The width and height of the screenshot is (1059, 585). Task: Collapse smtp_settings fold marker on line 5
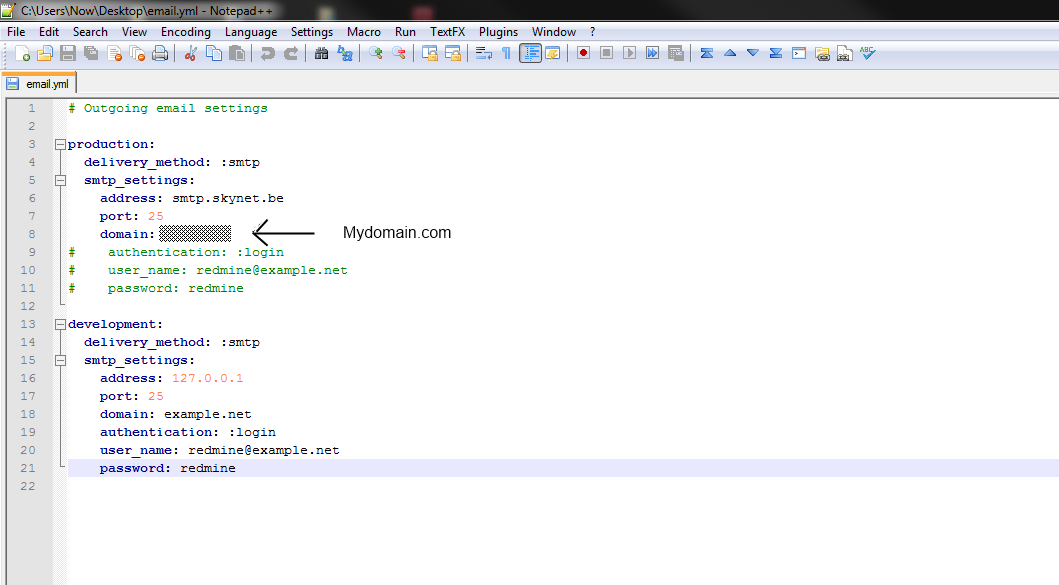tap(60, 180)
